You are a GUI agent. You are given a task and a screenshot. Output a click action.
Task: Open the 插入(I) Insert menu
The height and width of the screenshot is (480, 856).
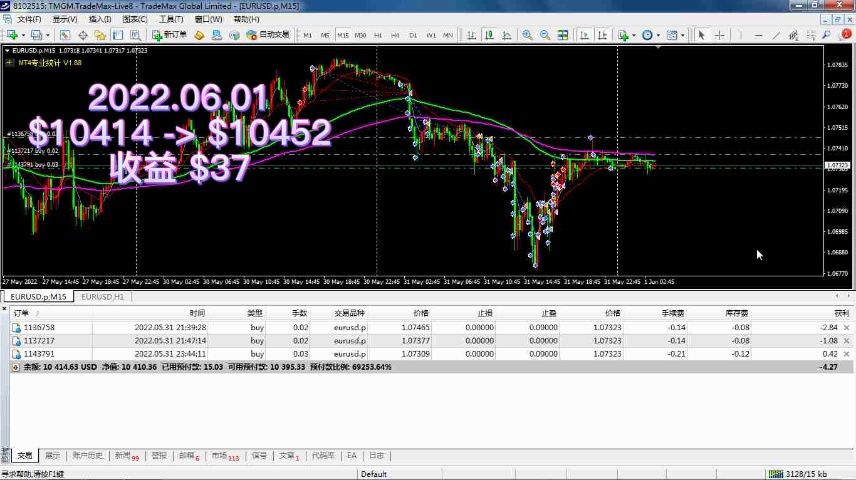[99, 19]
